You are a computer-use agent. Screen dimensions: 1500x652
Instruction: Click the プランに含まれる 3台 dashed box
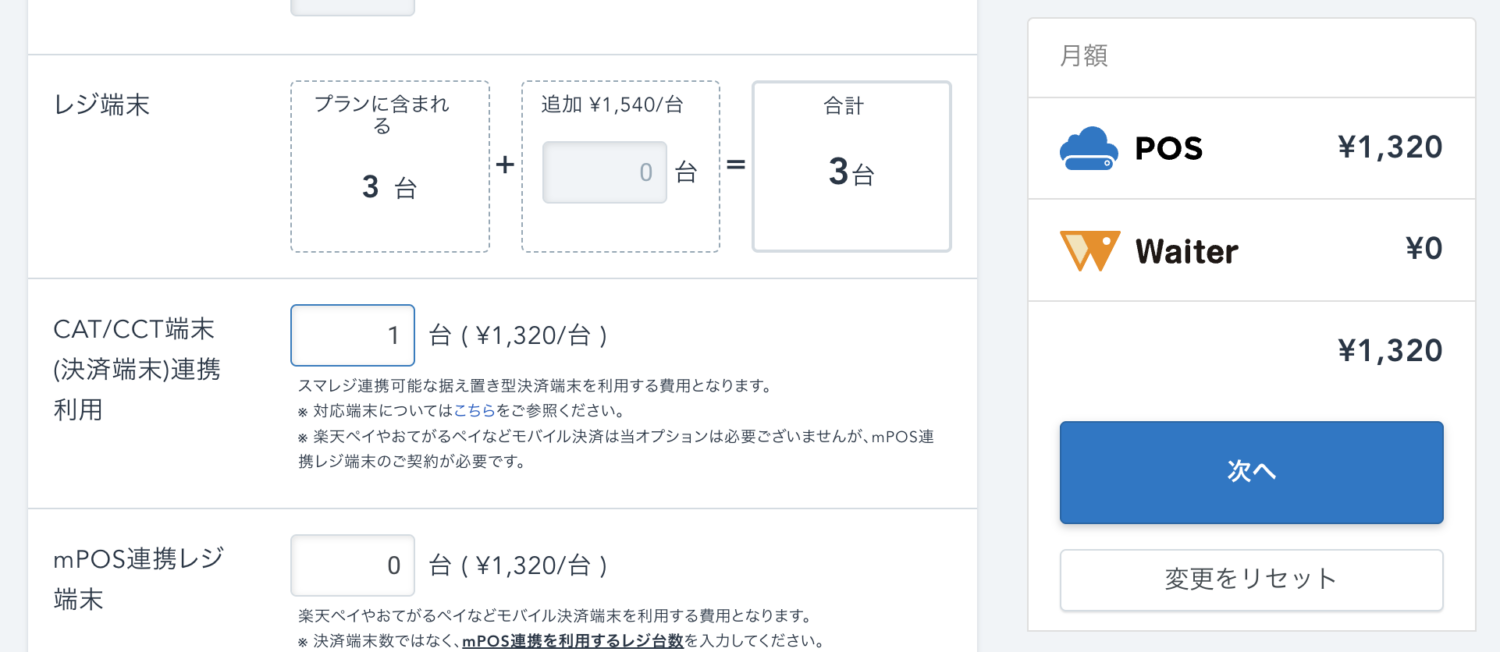pyautogui.click(x=389, y=166)
